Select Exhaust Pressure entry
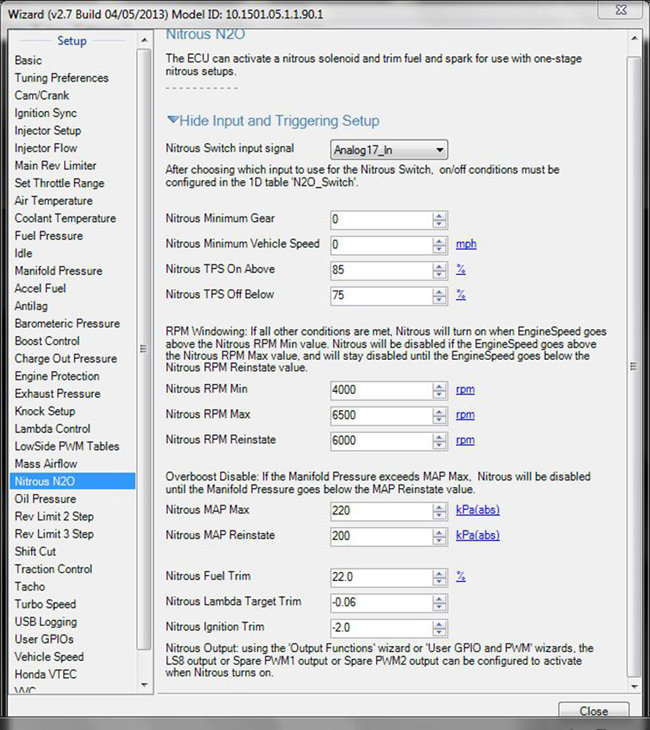Viewport: 650px width, 730px height. click(57, 394)
